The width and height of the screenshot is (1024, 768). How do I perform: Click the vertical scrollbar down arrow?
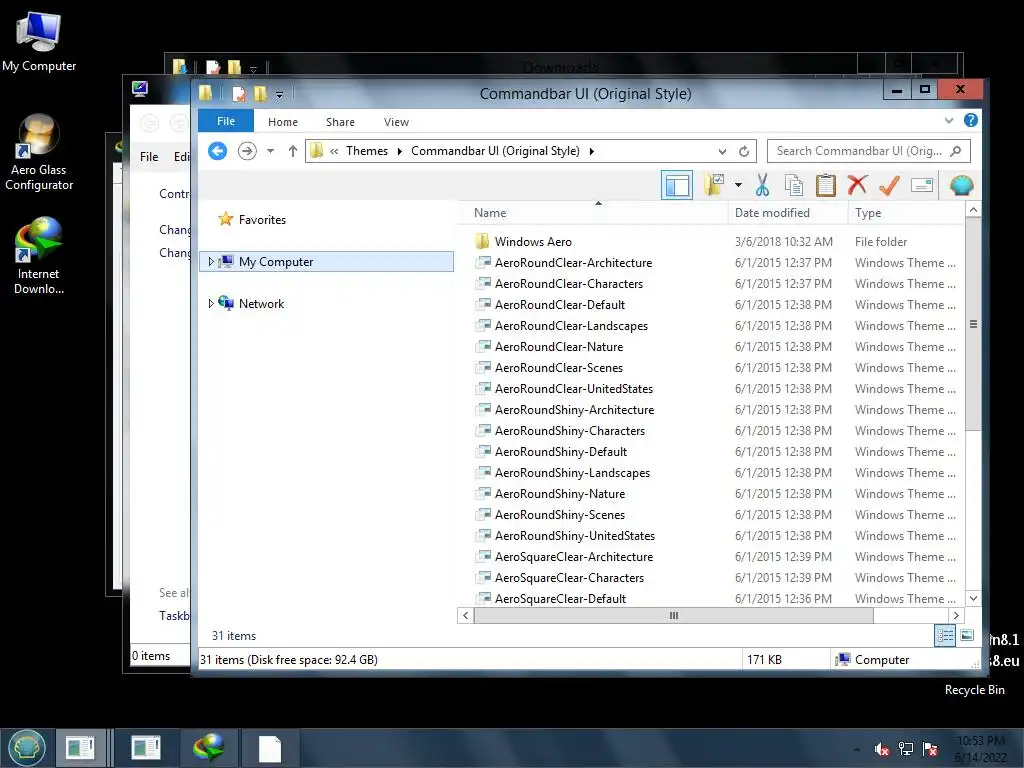[973, 598]
